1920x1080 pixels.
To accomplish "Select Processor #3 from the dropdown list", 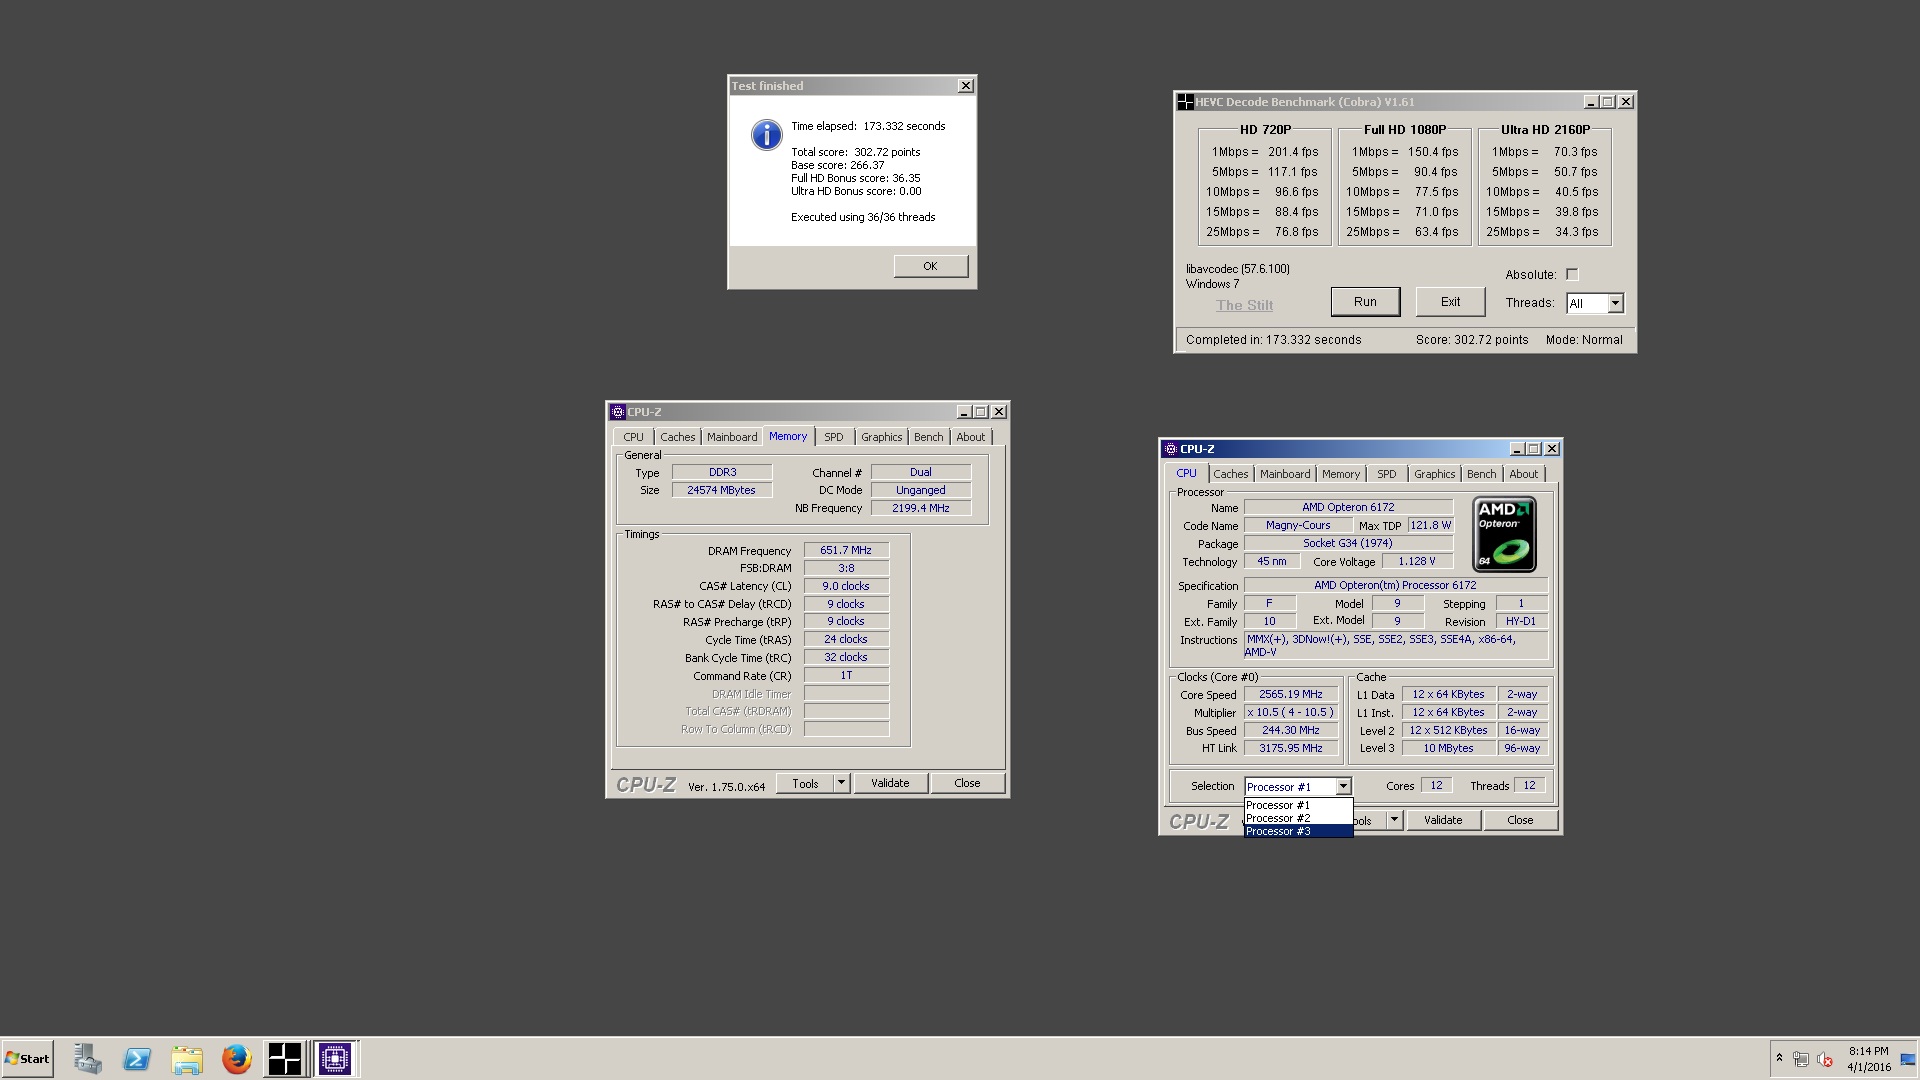I will click(1298, 831).
